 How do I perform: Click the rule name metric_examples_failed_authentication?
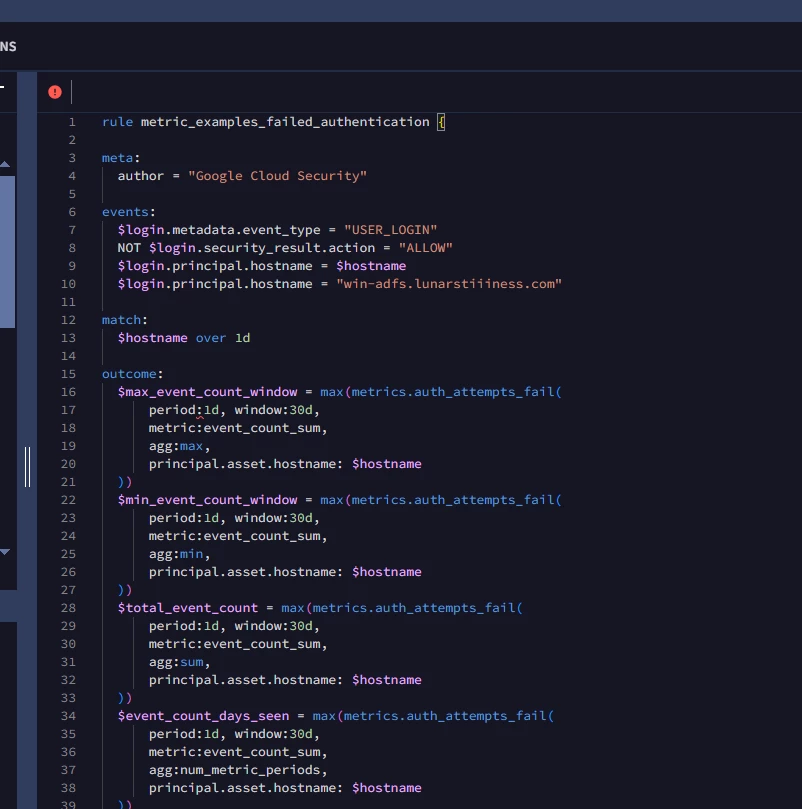point(285,122)
